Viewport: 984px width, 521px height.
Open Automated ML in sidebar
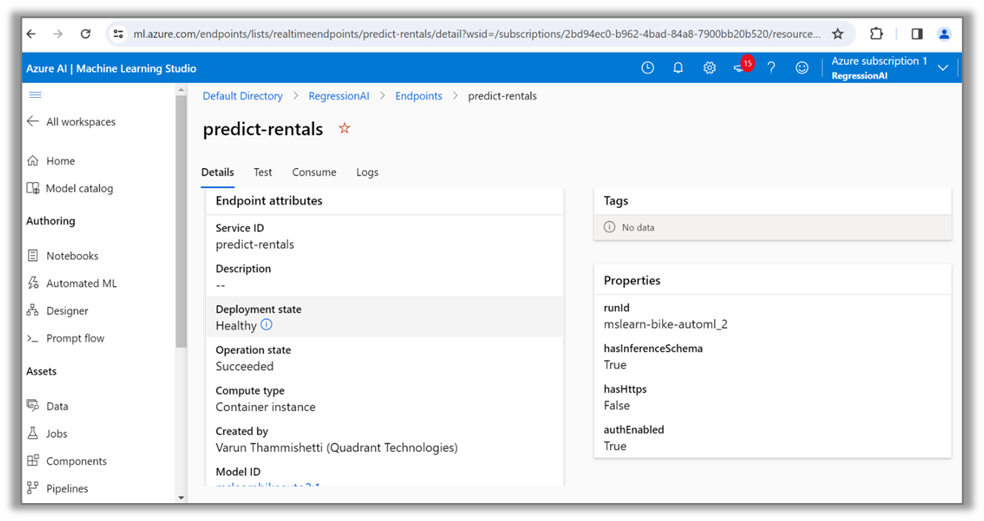click(x=81, y=283)
